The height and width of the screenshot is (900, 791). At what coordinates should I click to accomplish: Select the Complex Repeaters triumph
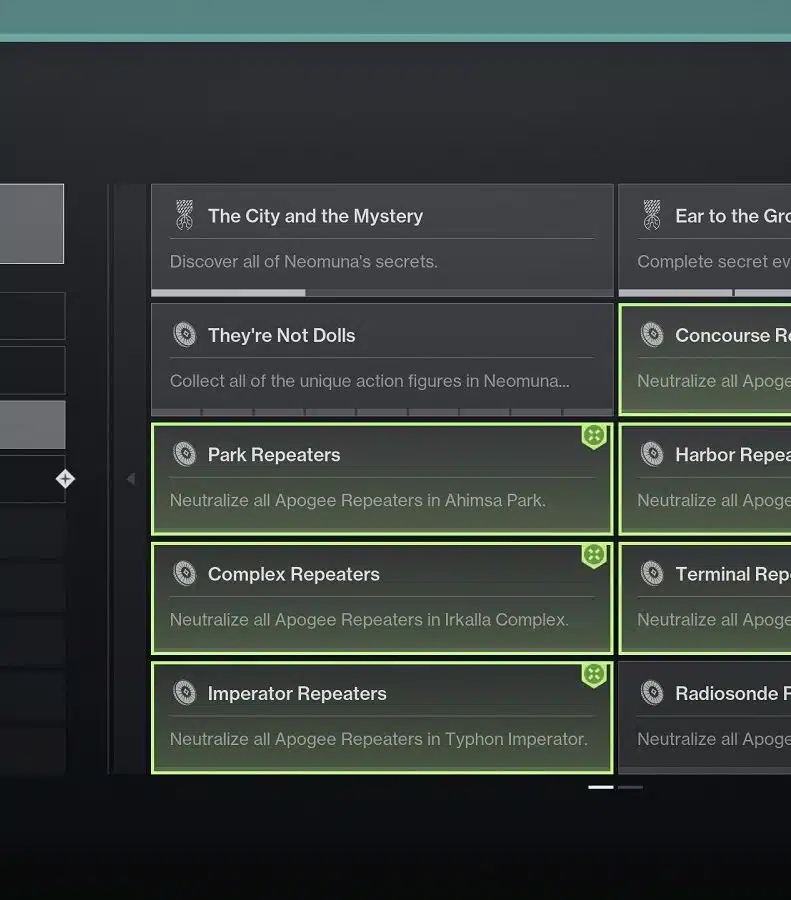pyautogui.click(x=382, y=598)
